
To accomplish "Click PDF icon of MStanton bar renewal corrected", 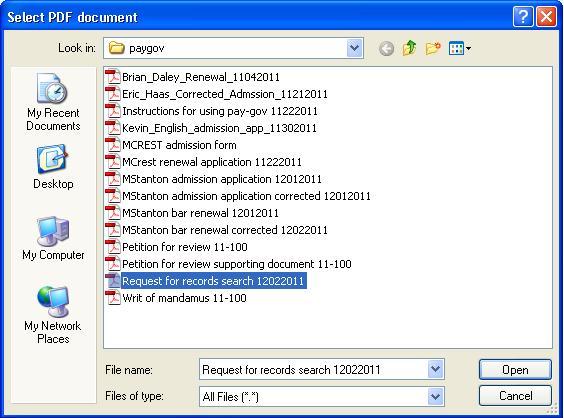I will 113,230.
